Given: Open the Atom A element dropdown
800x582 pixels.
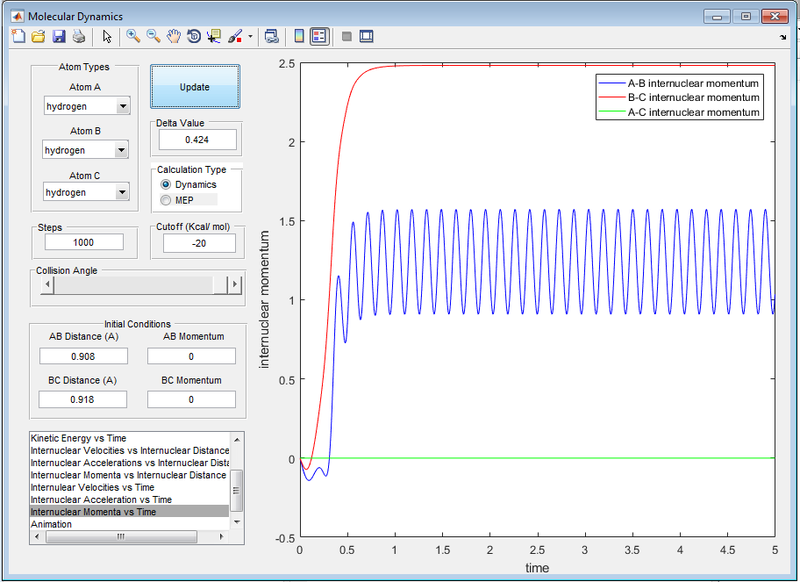Looking at the screenshot, I should point(86,106).
